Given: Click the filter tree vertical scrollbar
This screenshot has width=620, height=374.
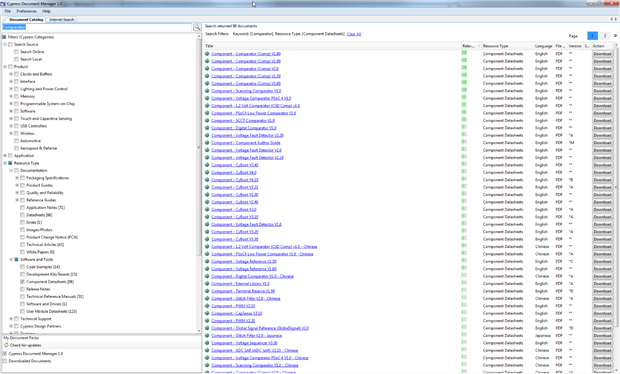Looking at the screenshot, I should (x=199, y=184).
